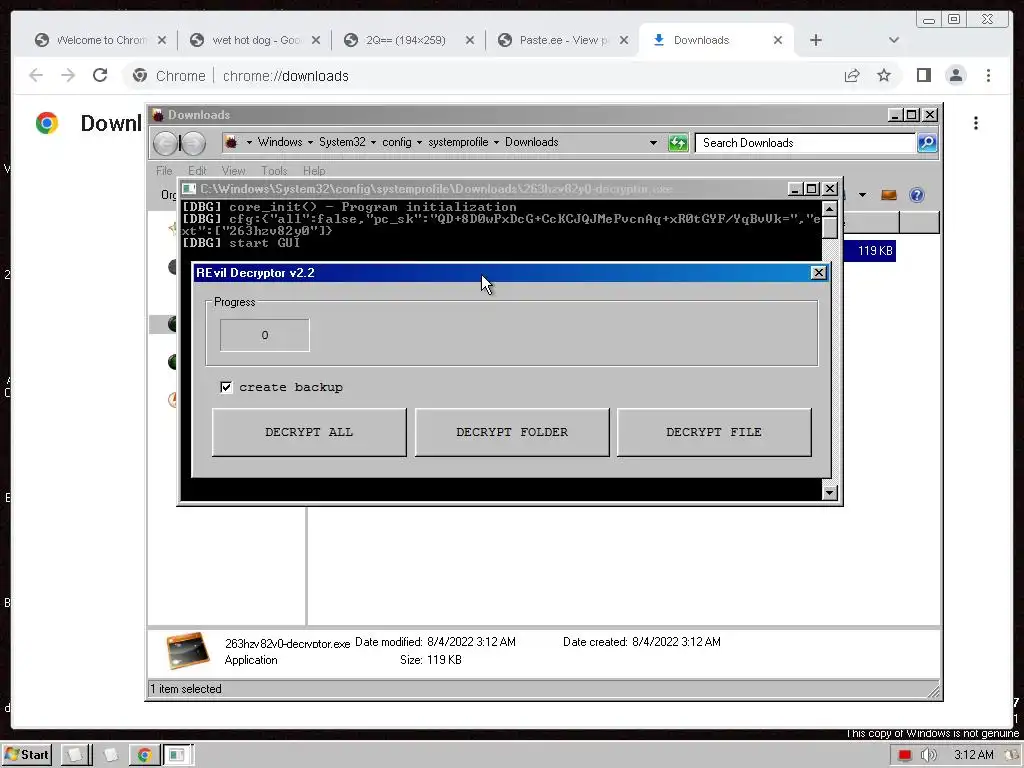The height and width of the screenshot is (768, 1024).
Task: Open Downloads page more actions menu
Action: [976, 123]
